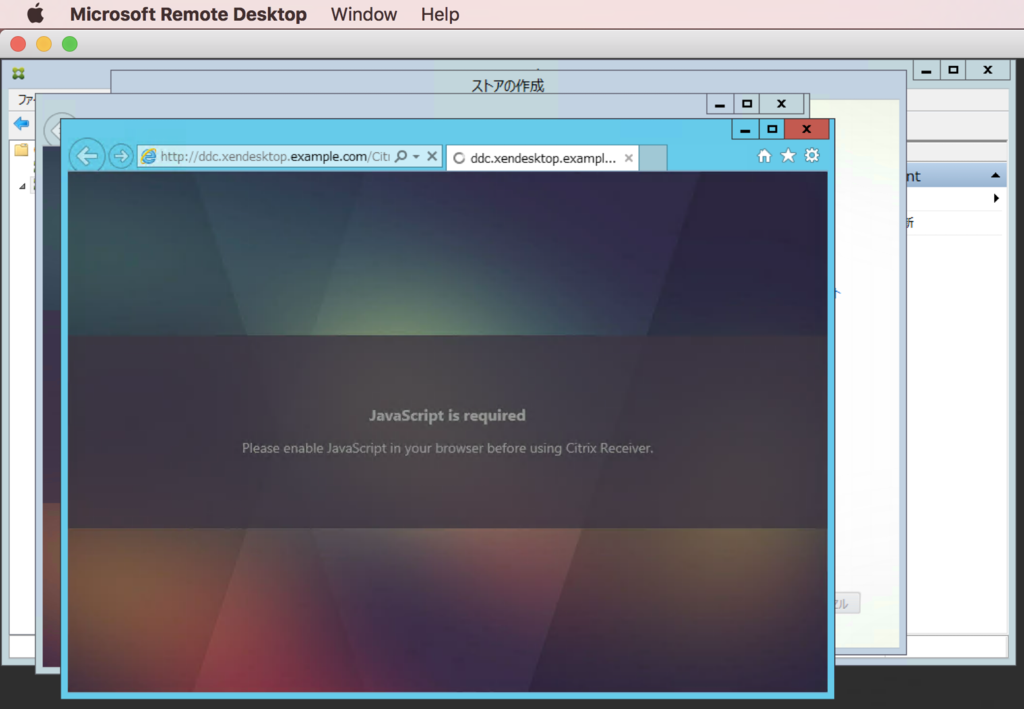Minimize Remote Desktop window with yellow button
Viewport: 1024px width, 709px height.
point(44,44)
